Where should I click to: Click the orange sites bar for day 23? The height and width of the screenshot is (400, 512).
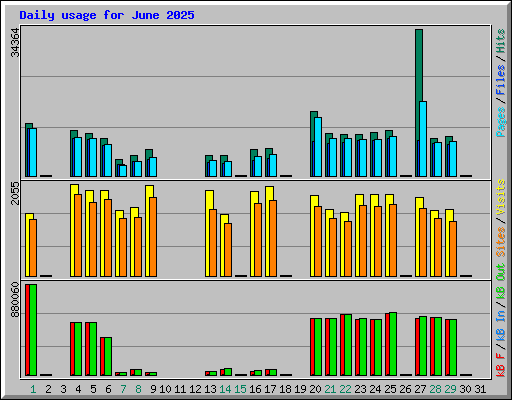(x=363, y=241)
